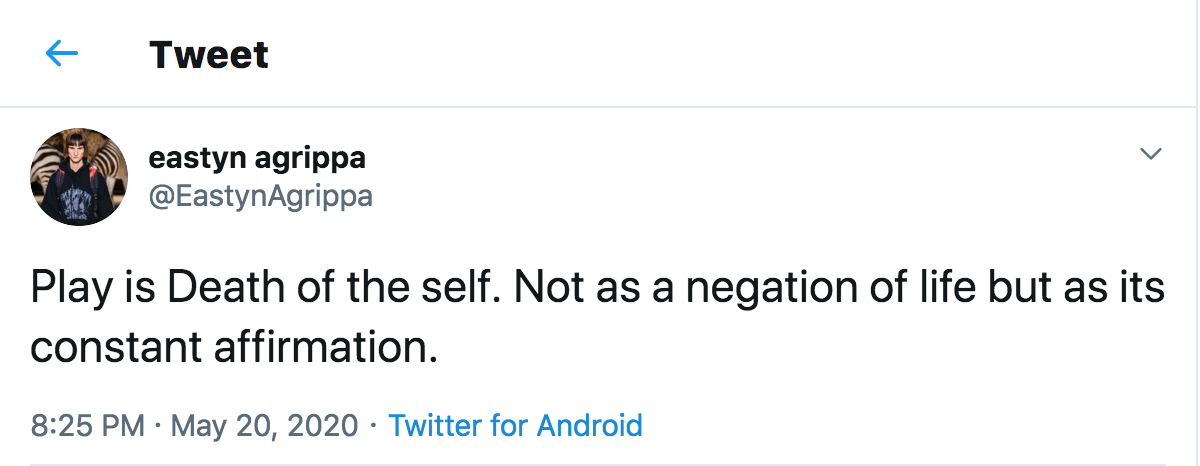The width and height of the screenshot is (1200, 466).
Task: Click the word Android in source label
Action: tap(589, 425)
